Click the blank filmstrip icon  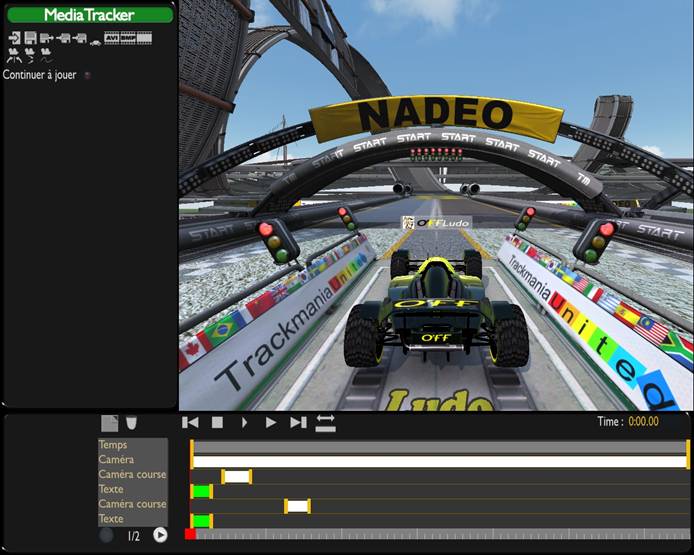[144, 38]
